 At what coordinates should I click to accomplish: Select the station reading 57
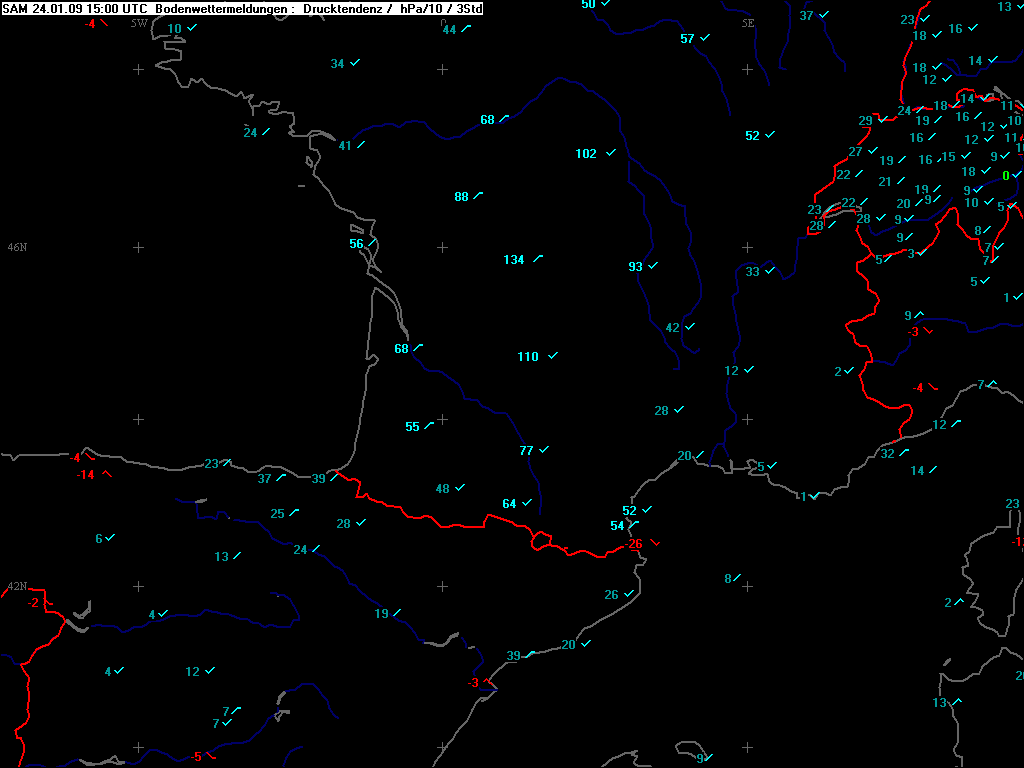pos(687,39)
